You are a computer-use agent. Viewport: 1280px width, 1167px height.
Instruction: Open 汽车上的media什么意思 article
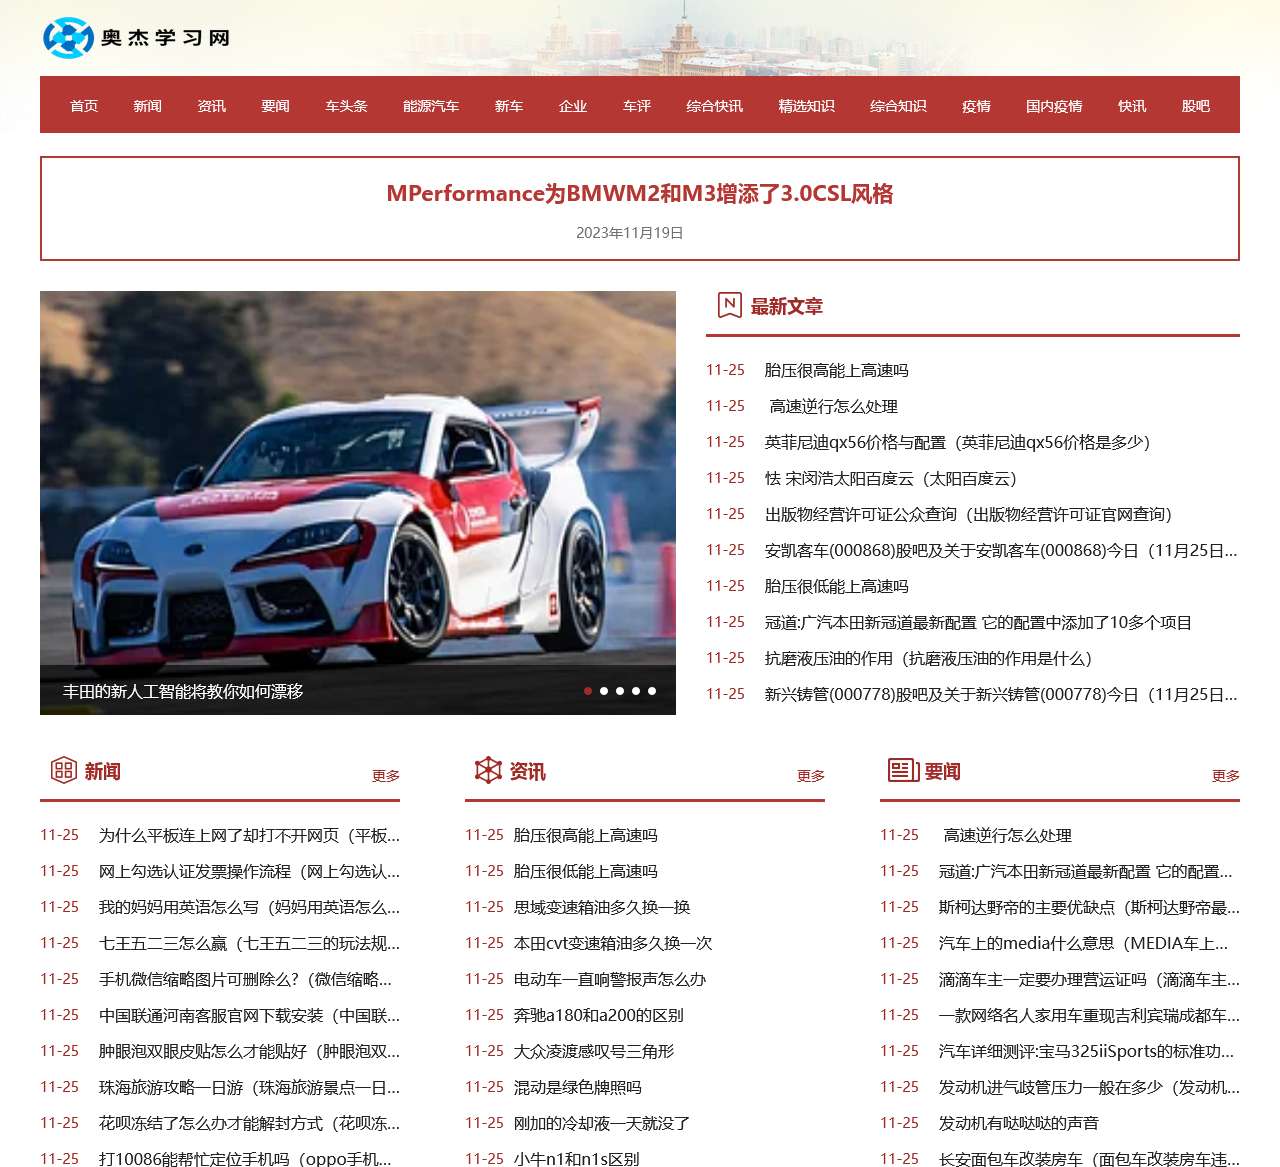click(1084, 943)
